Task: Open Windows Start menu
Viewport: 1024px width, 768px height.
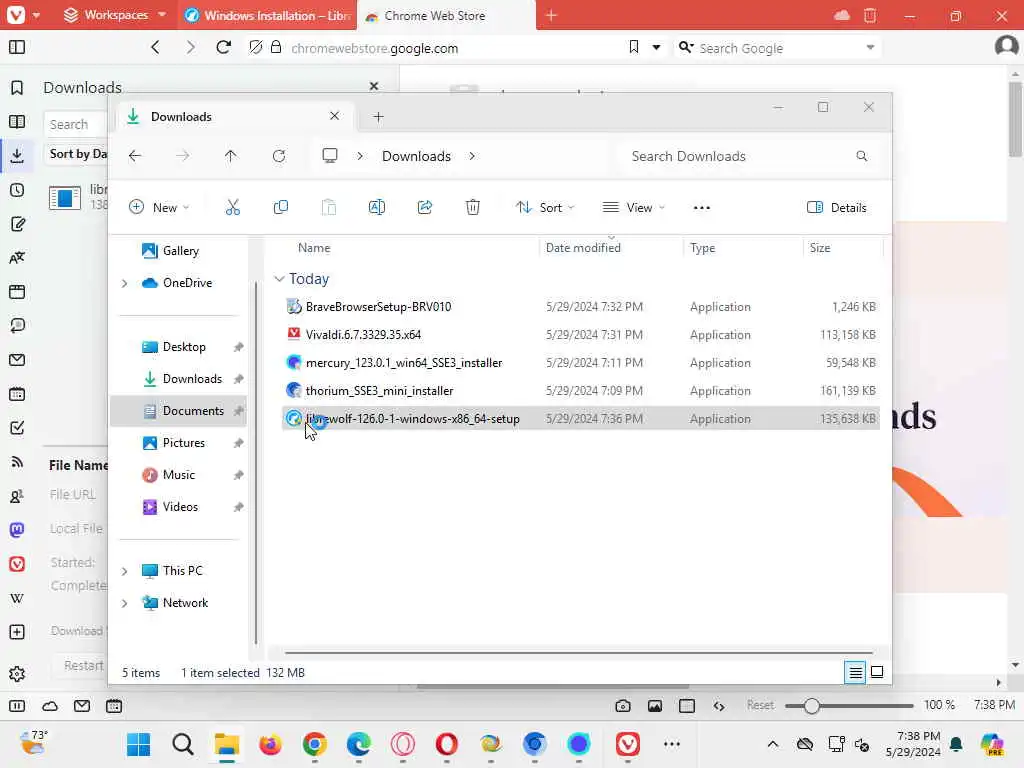Action: 138,744
